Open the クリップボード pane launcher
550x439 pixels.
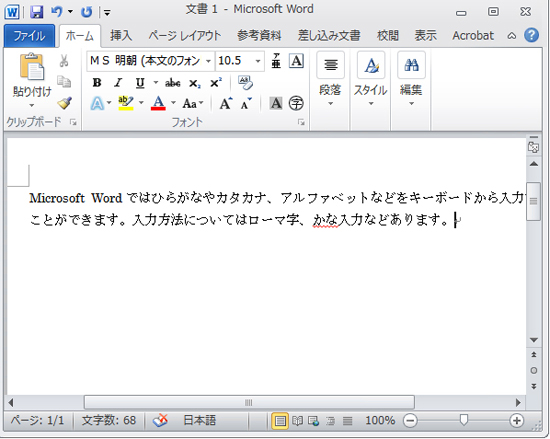pyautogui.click(x=73, y=122)
